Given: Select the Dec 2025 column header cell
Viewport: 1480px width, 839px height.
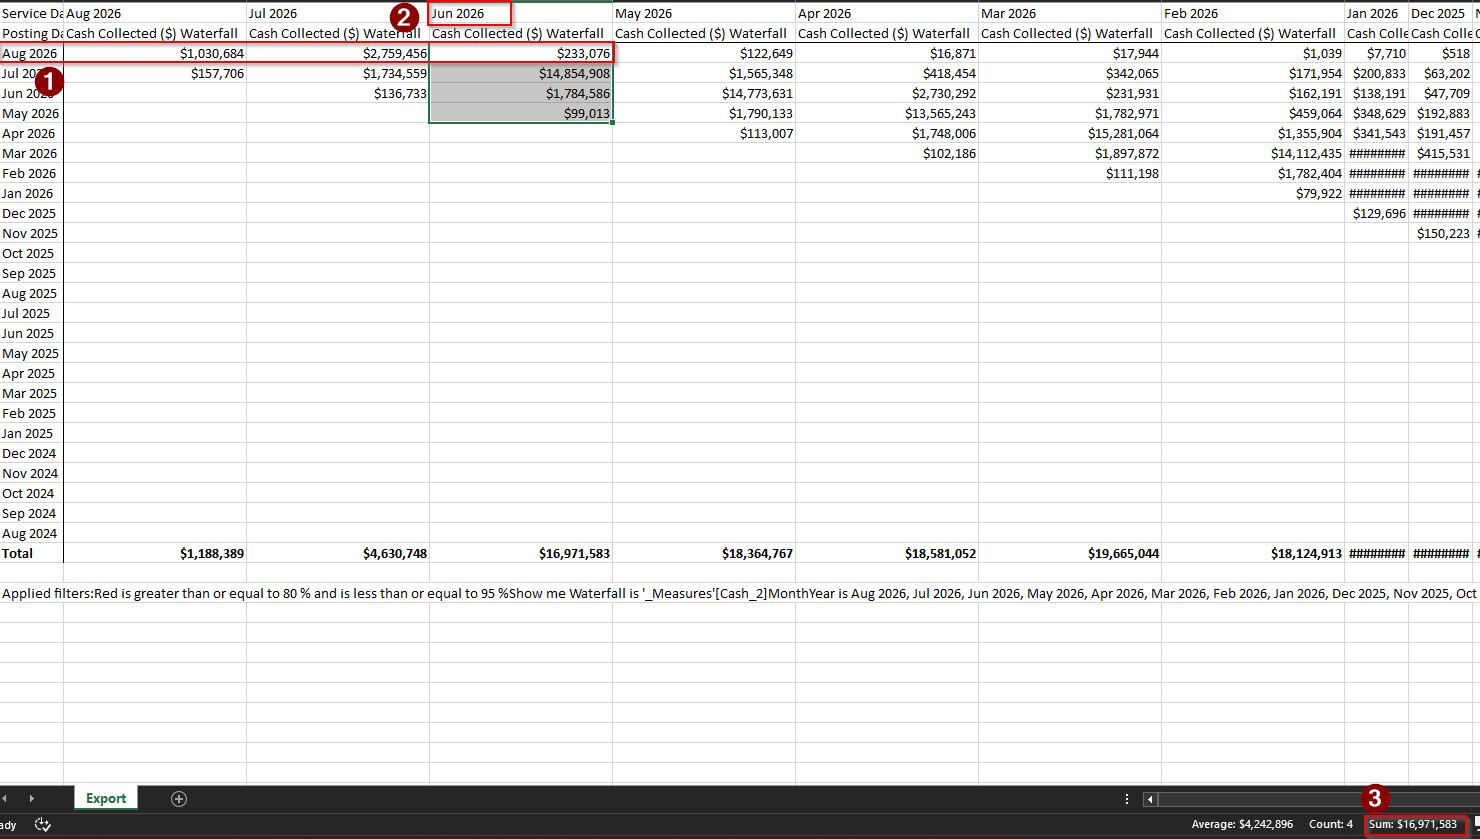Looking at the screenshot, I should click(x=1440, y=13).
